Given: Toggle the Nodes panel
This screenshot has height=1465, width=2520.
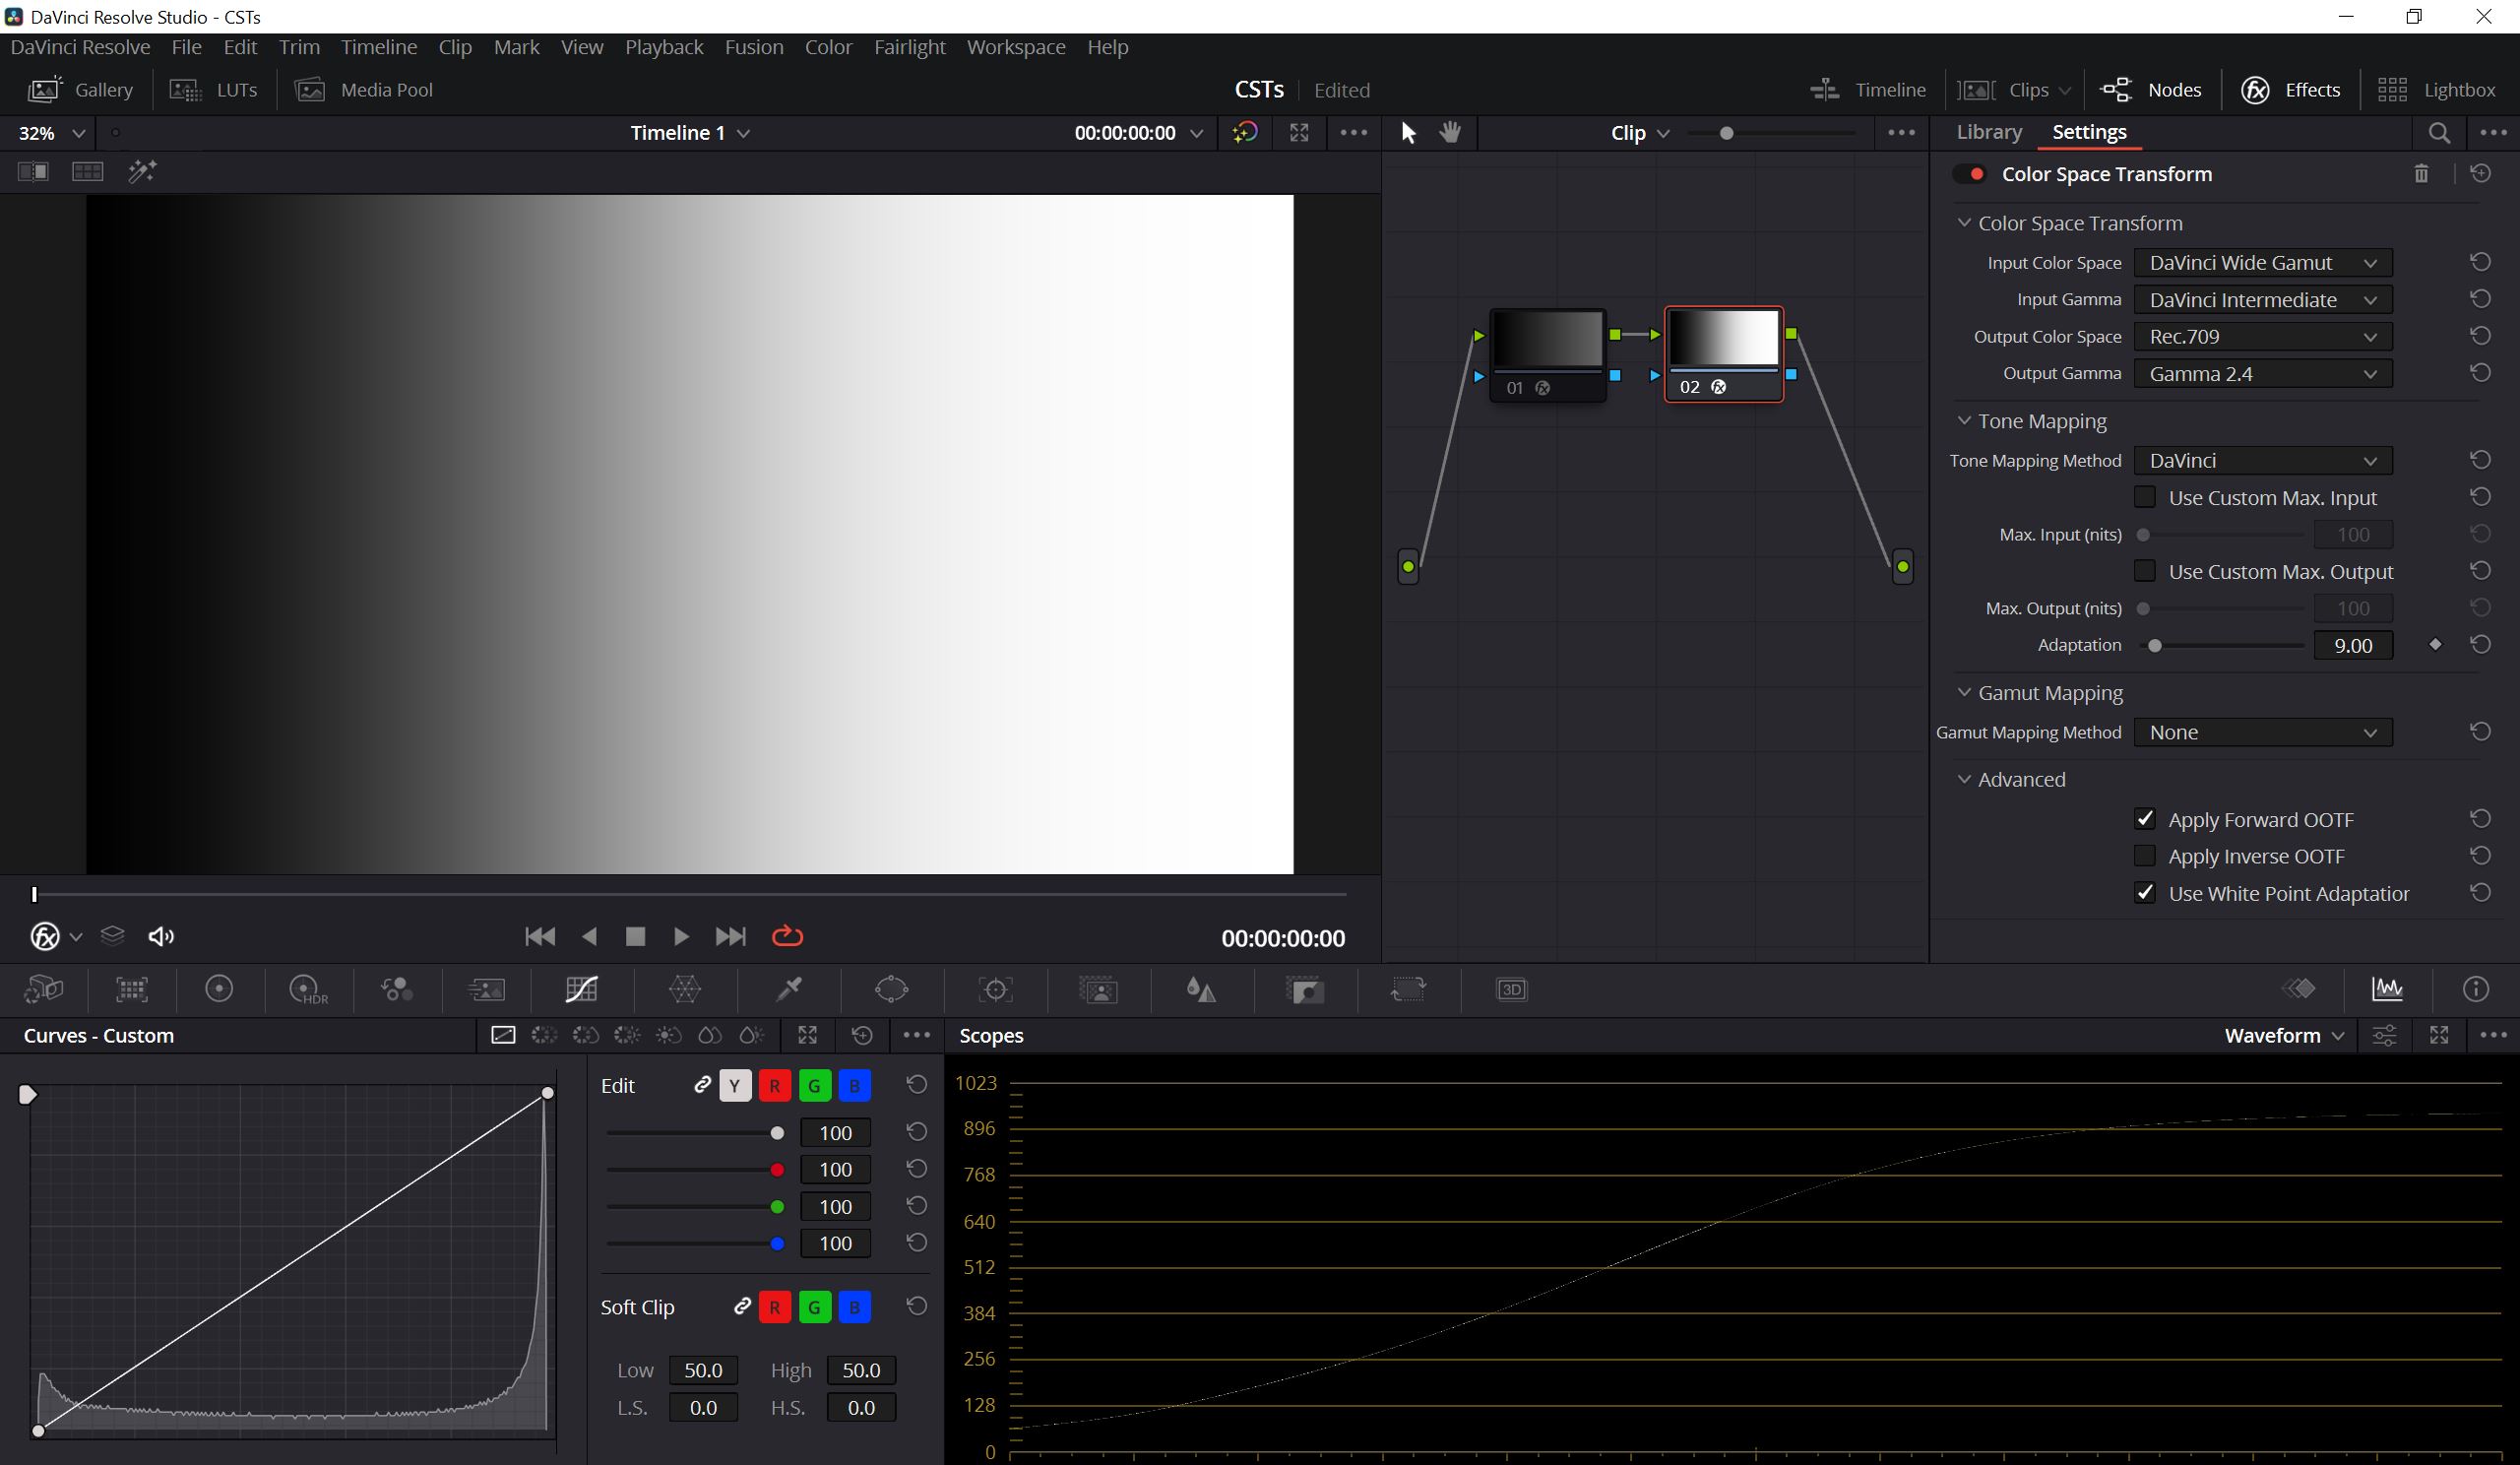Looking at the screenshot, I should coord(2151,90).
